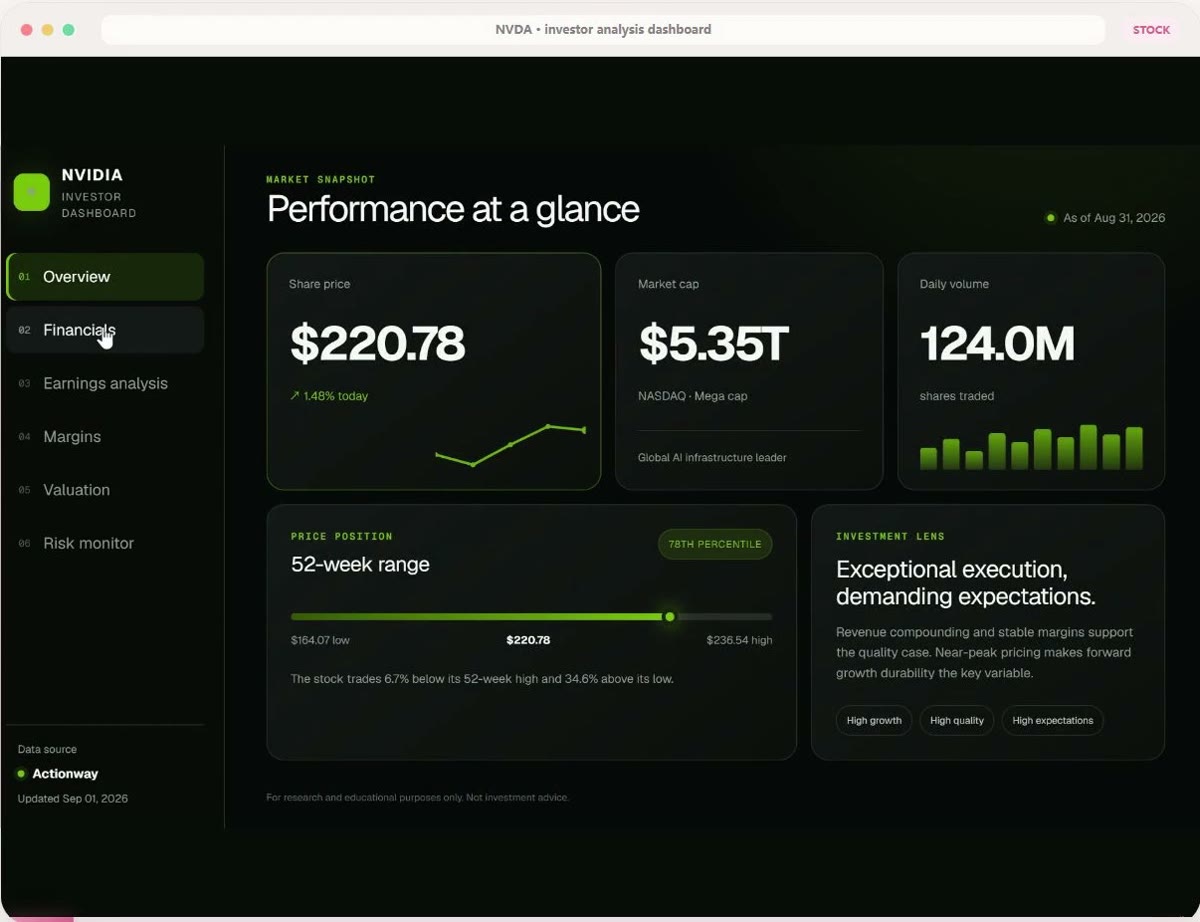
Task: Click the green status dot beside Actionway
Action: (x=21, y=774)
